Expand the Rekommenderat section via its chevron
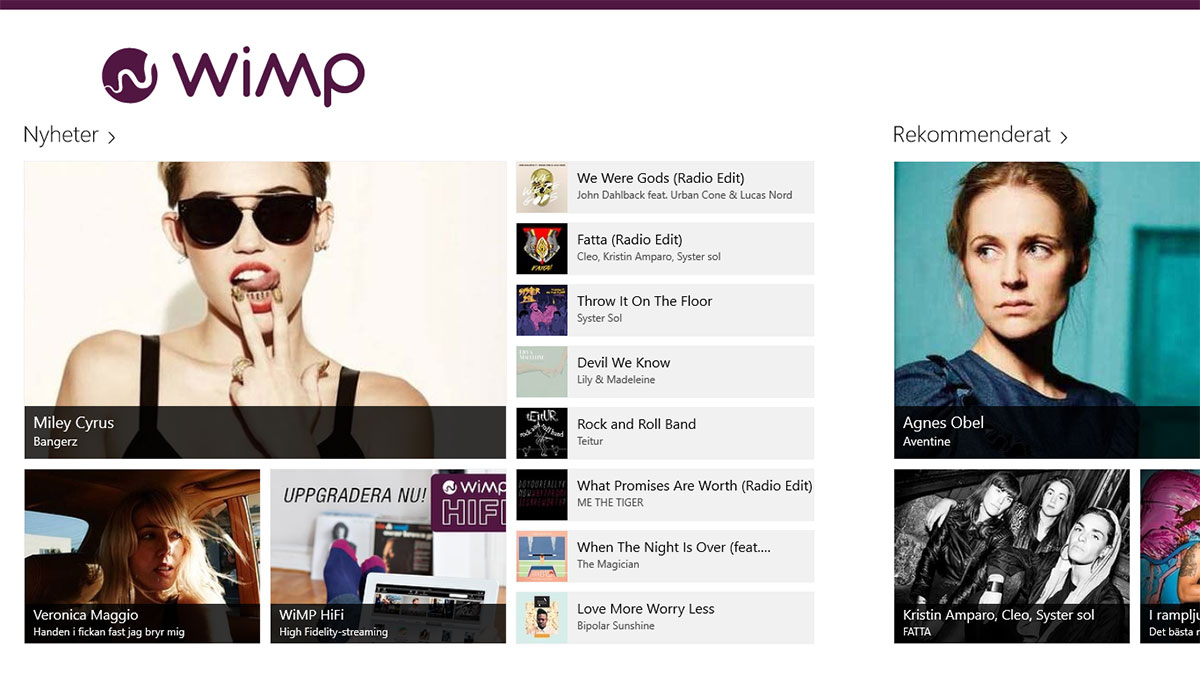Viewport: 1200px width, 675px height. (1064, 136)
